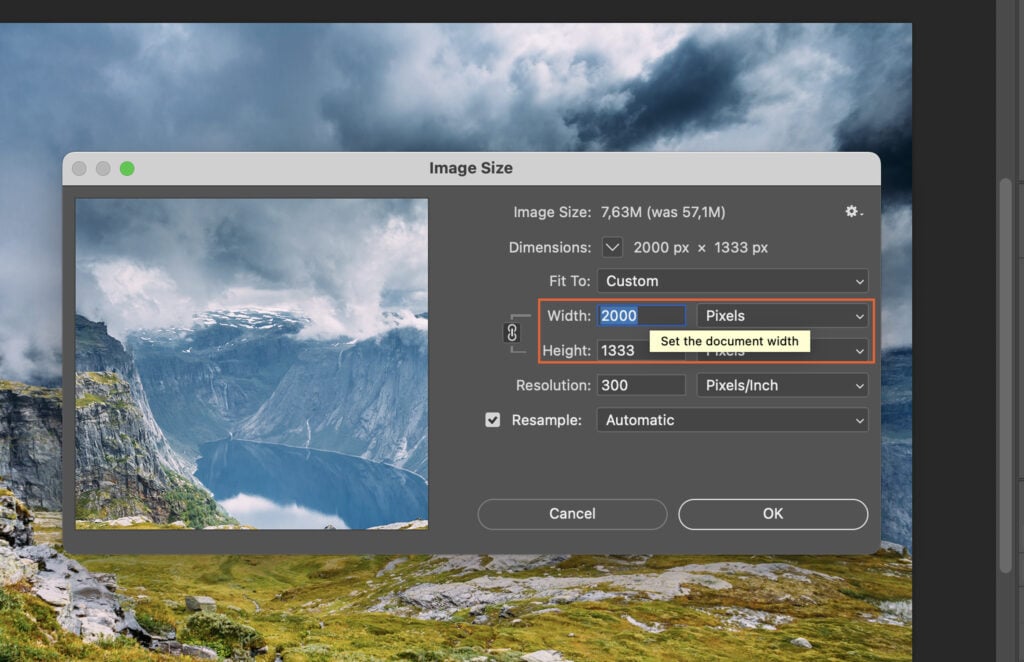Screen dimensions: 1024x662
Task: Dismiss the dialog with the Cancel button
Action: tap(571, 513)
